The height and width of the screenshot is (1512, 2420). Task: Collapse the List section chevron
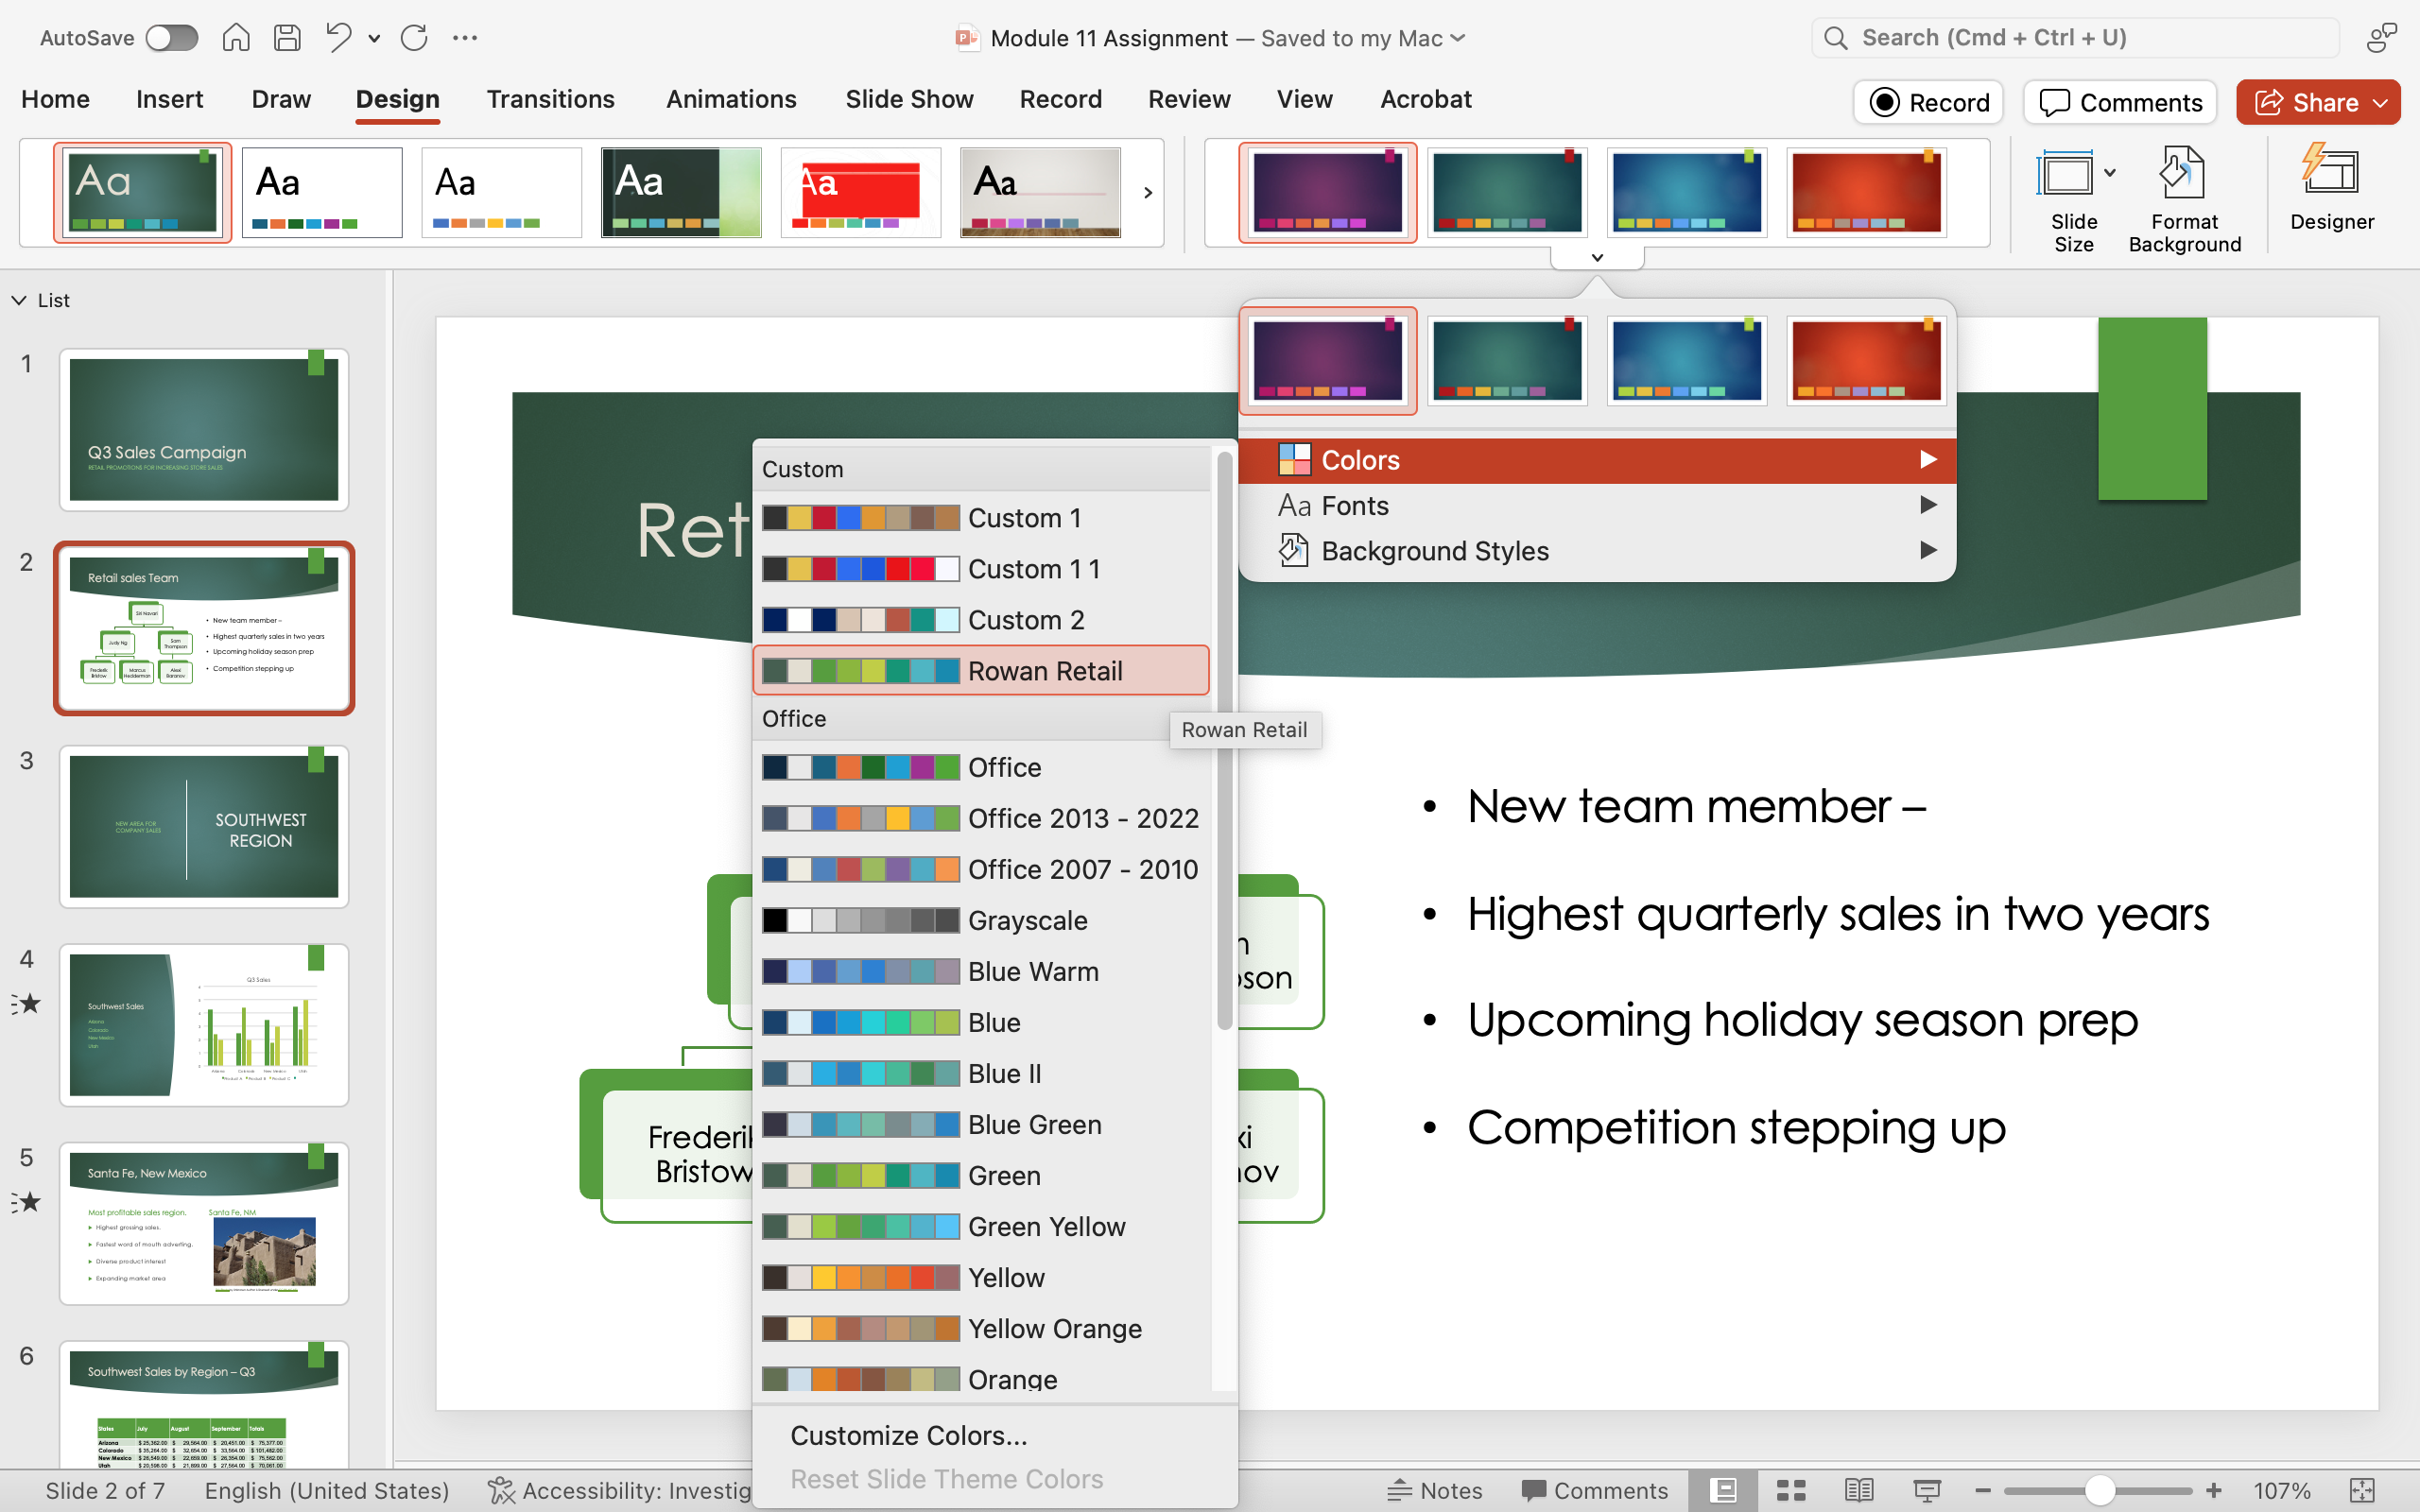(19, 300)
